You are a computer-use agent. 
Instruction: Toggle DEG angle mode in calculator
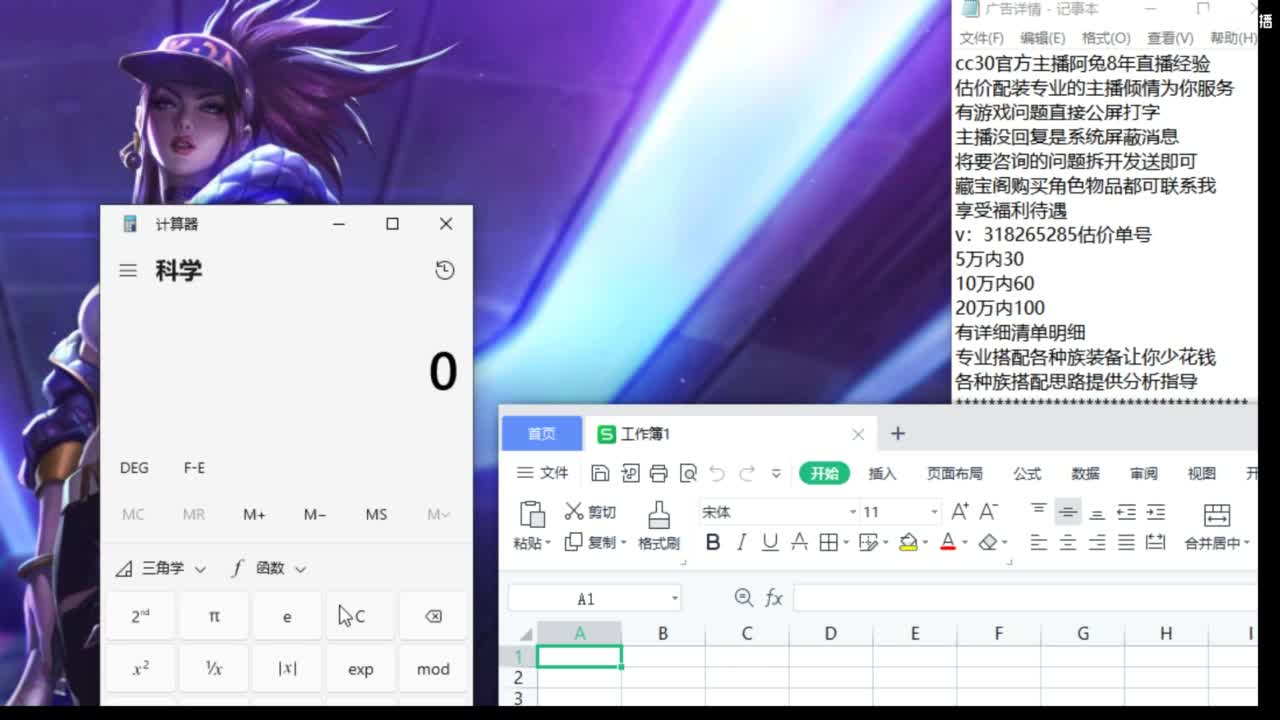tap(134, 468)
